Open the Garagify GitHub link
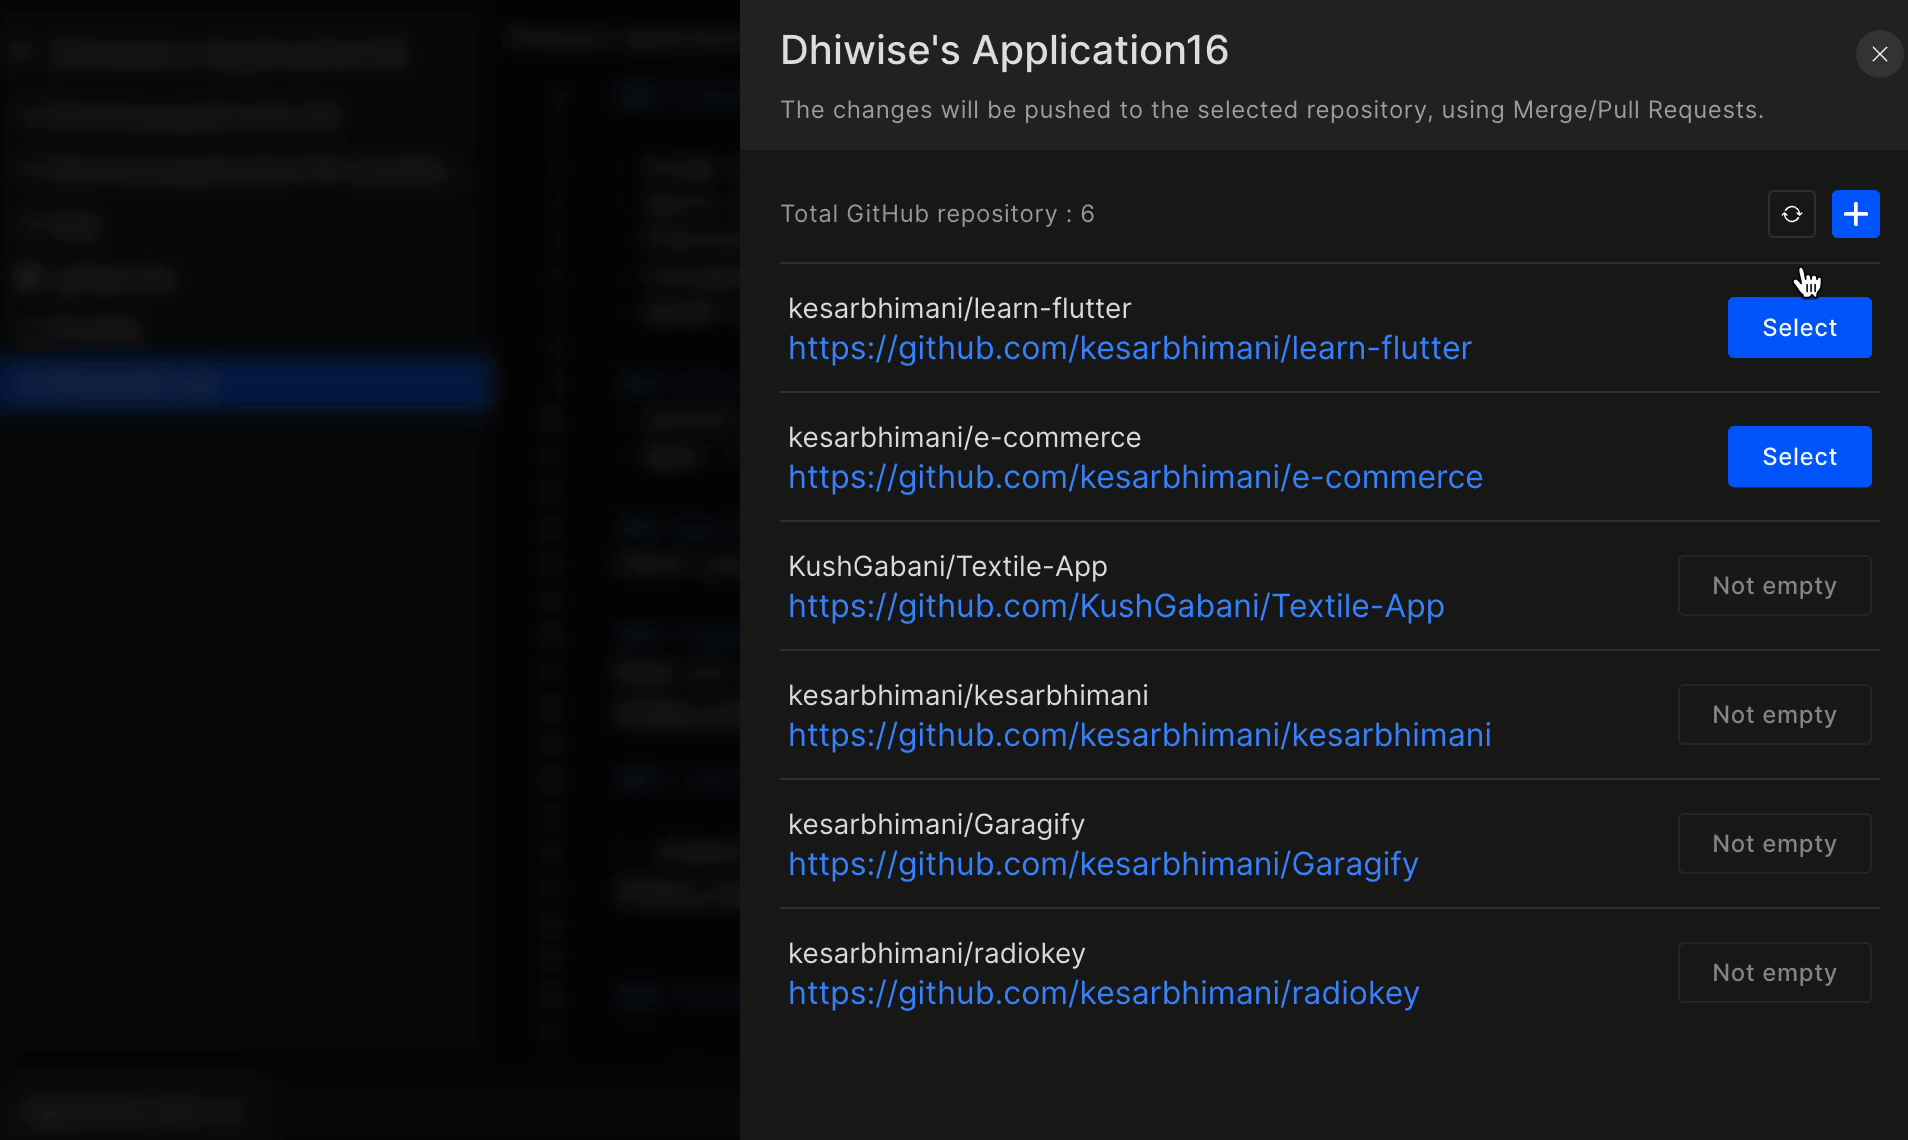 [1103, 864]
